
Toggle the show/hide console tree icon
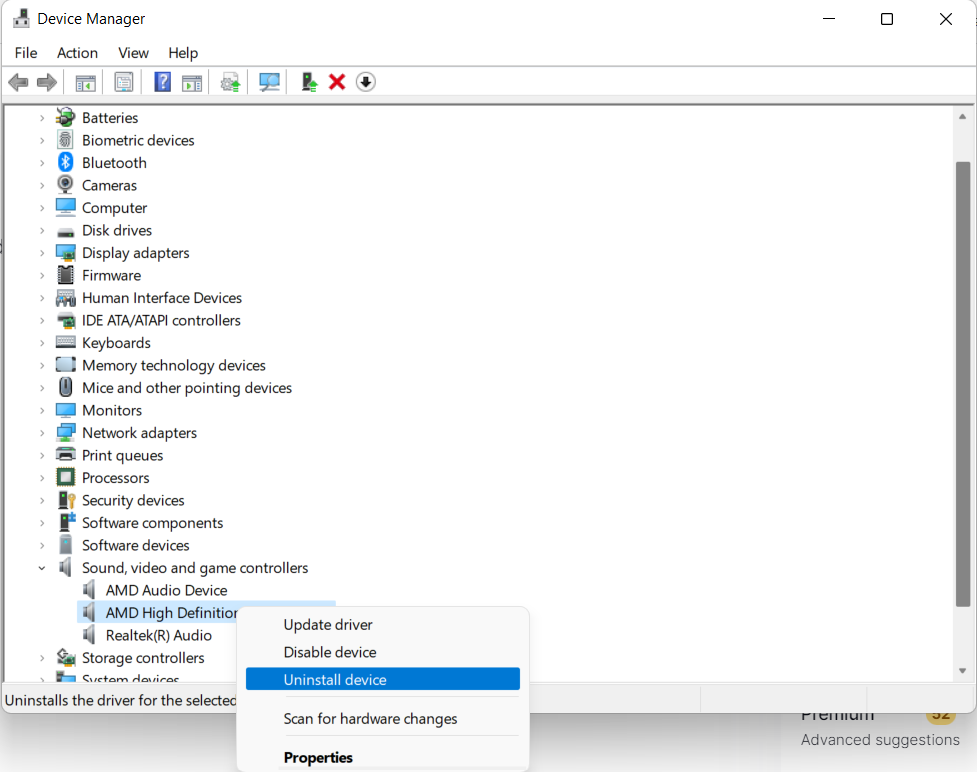pyautogui.click(x=85, y=82)
